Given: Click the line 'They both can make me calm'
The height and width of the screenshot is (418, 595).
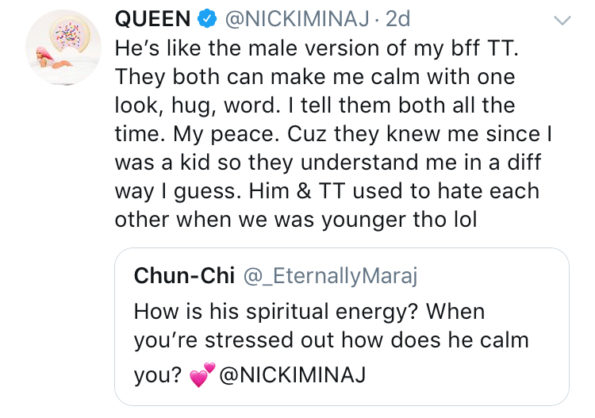Looking at the screenshot, I should 315,77.
